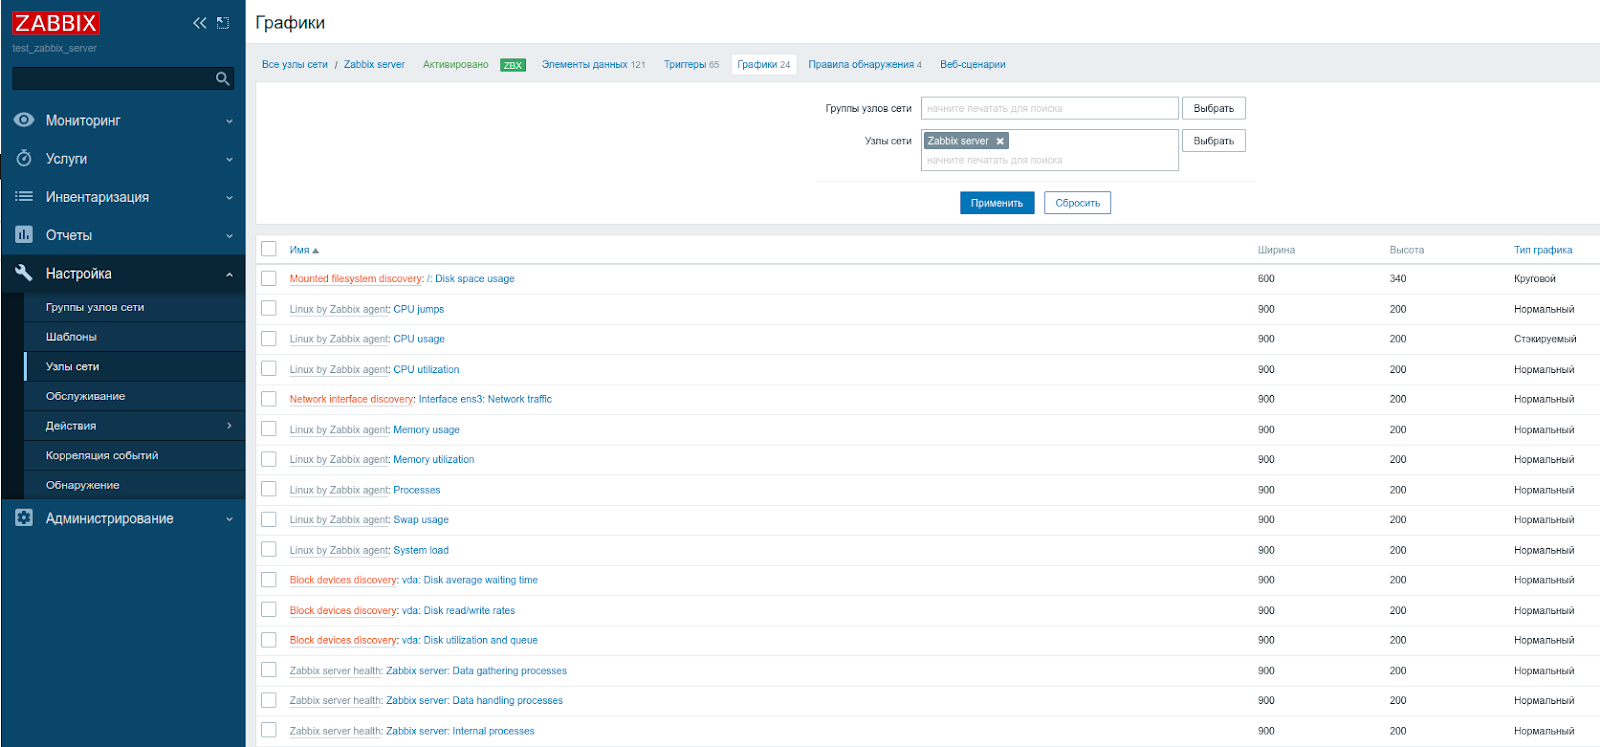Image resolution: width=1600 pixels, height=747 pixels.
Task: Click the list icon for Инвентаризация
Action: point(24,197)
